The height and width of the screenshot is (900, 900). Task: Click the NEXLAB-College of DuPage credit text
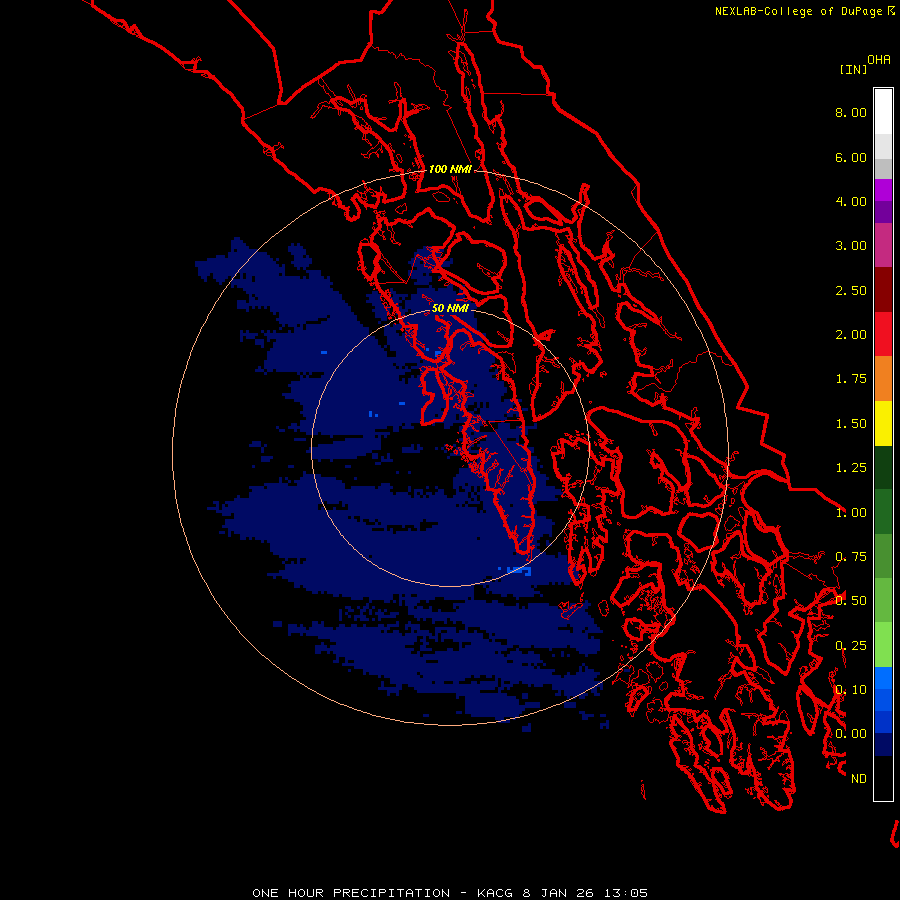804,11
